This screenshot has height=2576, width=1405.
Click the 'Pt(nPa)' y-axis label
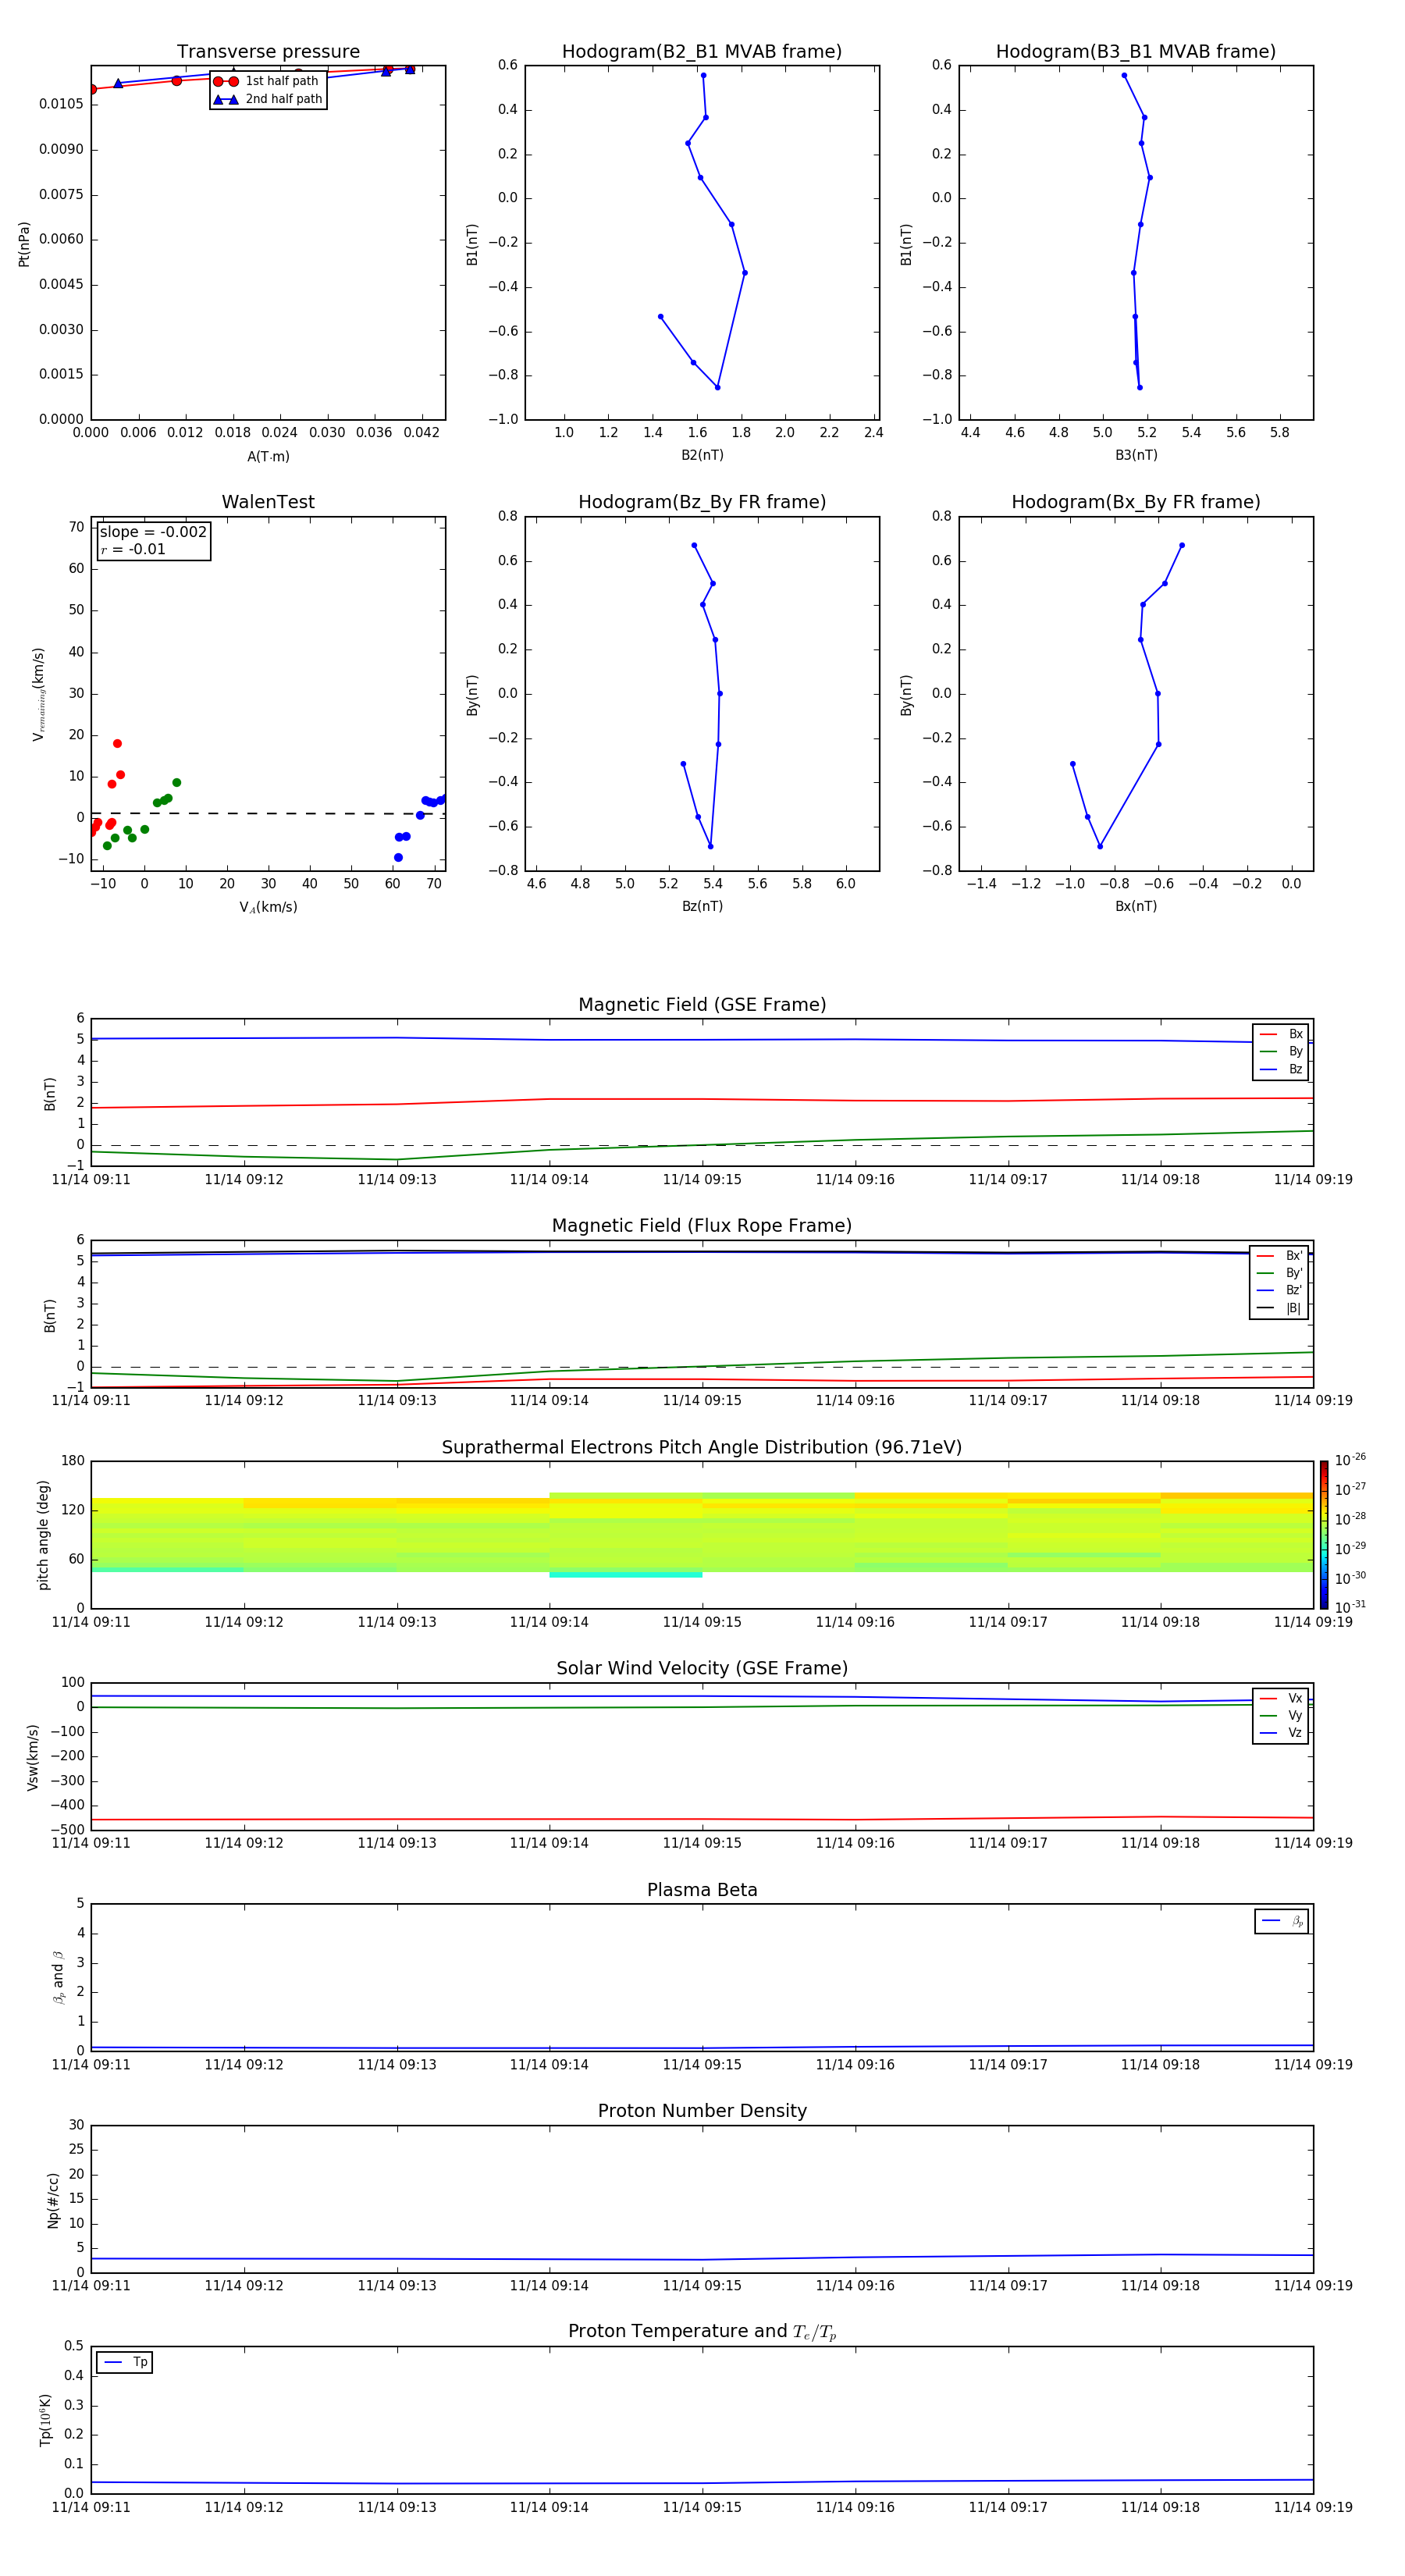[x=24, y=244]
